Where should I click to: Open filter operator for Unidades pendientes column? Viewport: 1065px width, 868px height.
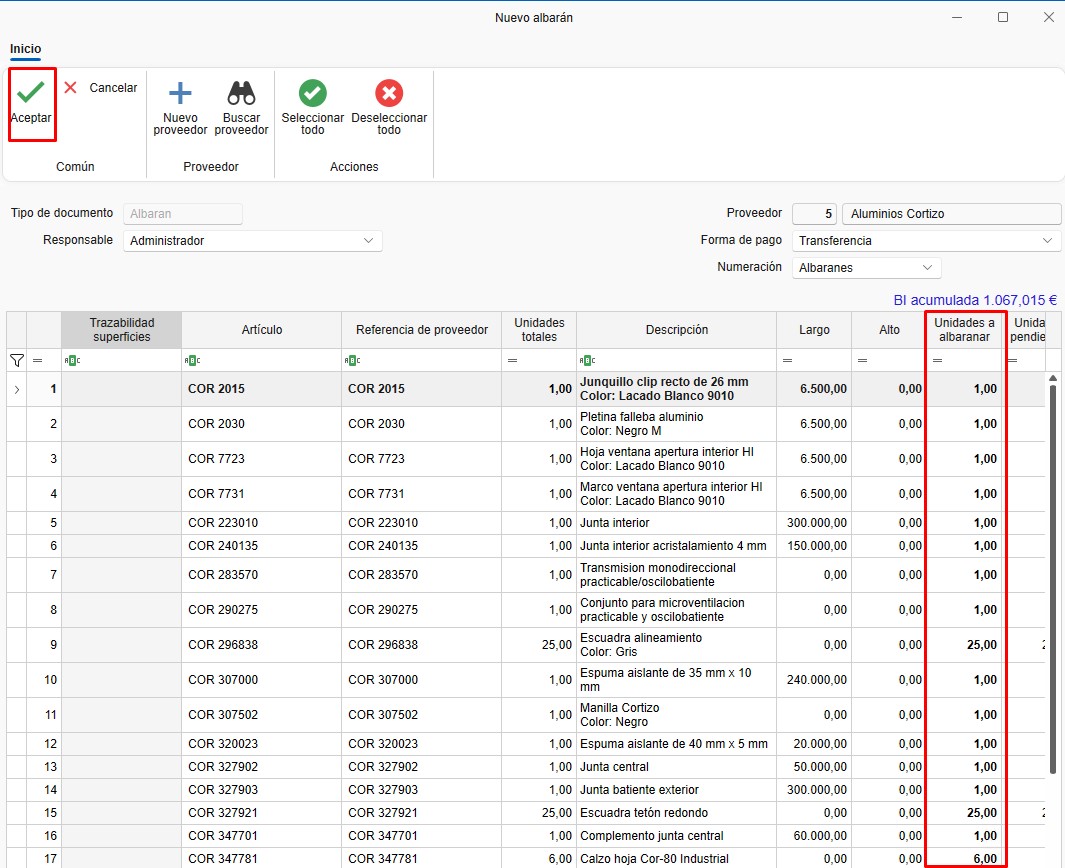pyautogui.click(x=1013, y=361)
